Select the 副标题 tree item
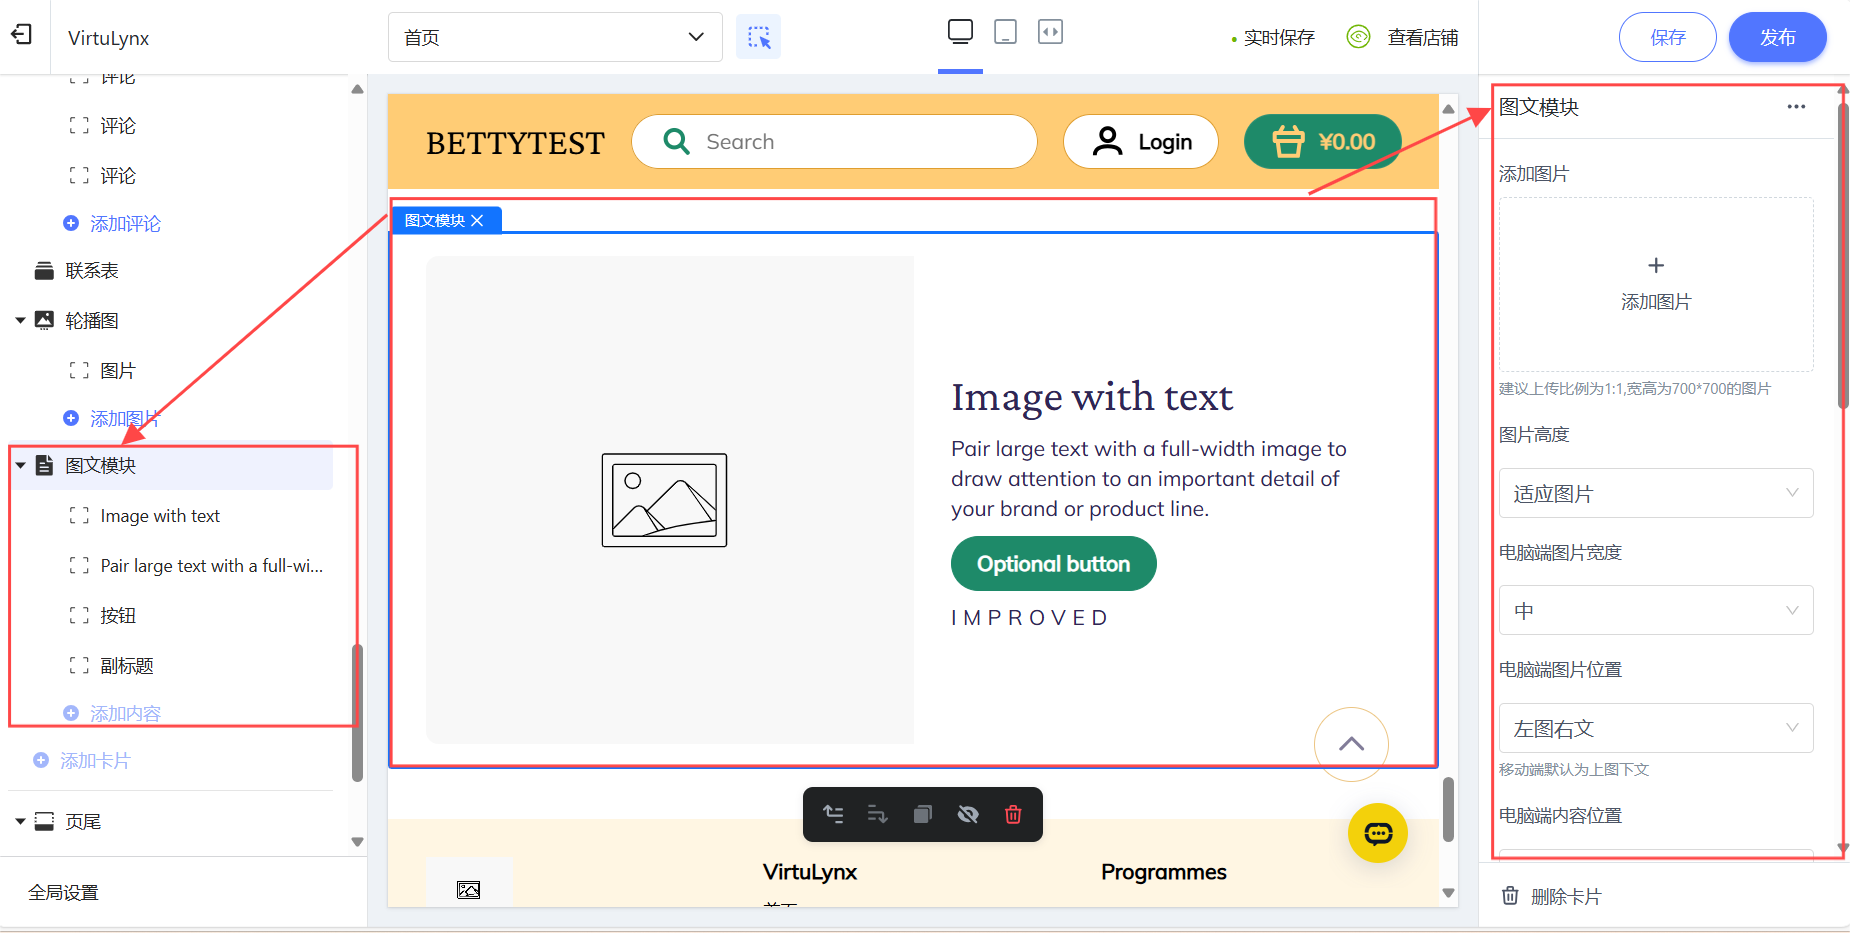The image size is (1850, 933). (x=127, y=666)
